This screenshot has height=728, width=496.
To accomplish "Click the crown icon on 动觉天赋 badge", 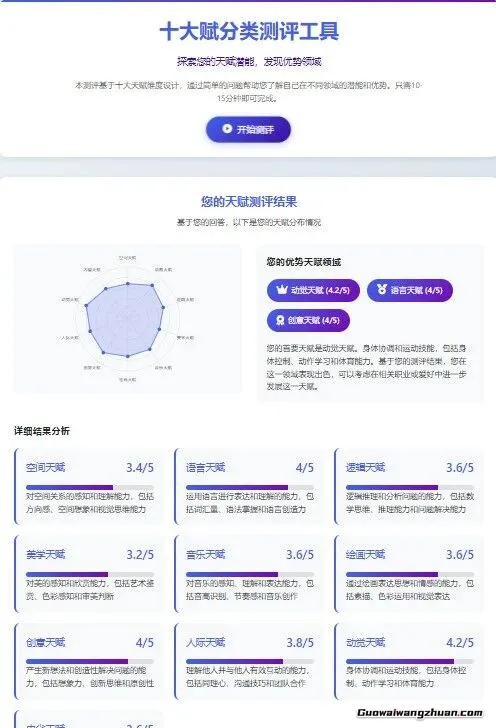I will tap(281, 290).
